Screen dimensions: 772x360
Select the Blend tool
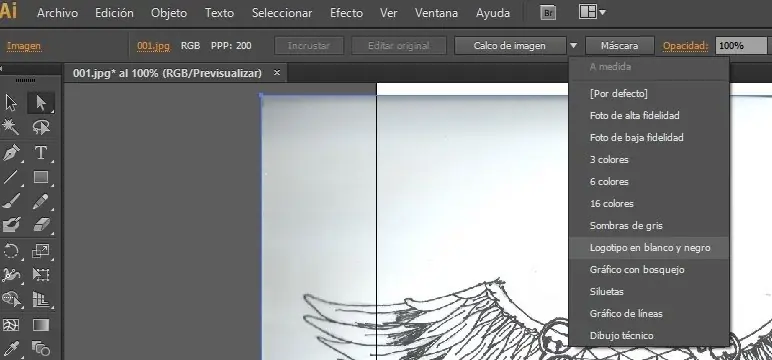pos(41,349)
